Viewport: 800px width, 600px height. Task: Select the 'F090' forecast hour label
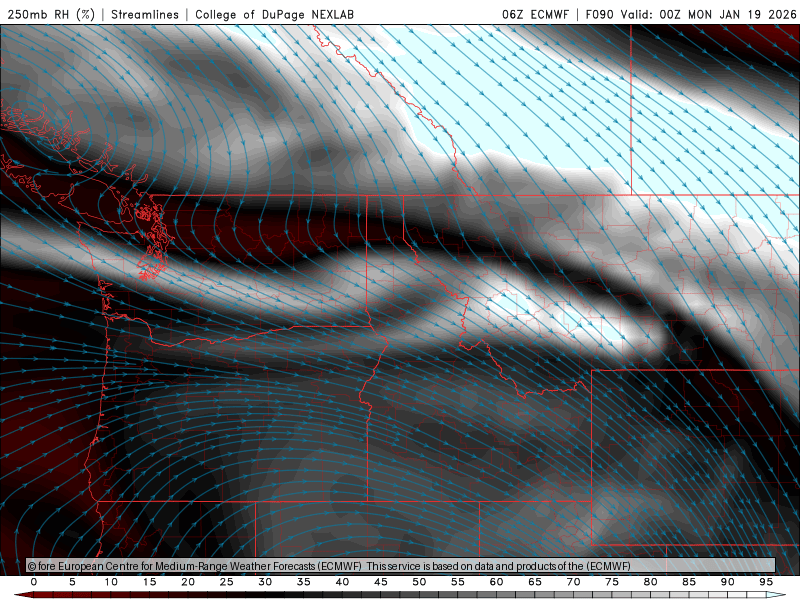click(599, 14)
